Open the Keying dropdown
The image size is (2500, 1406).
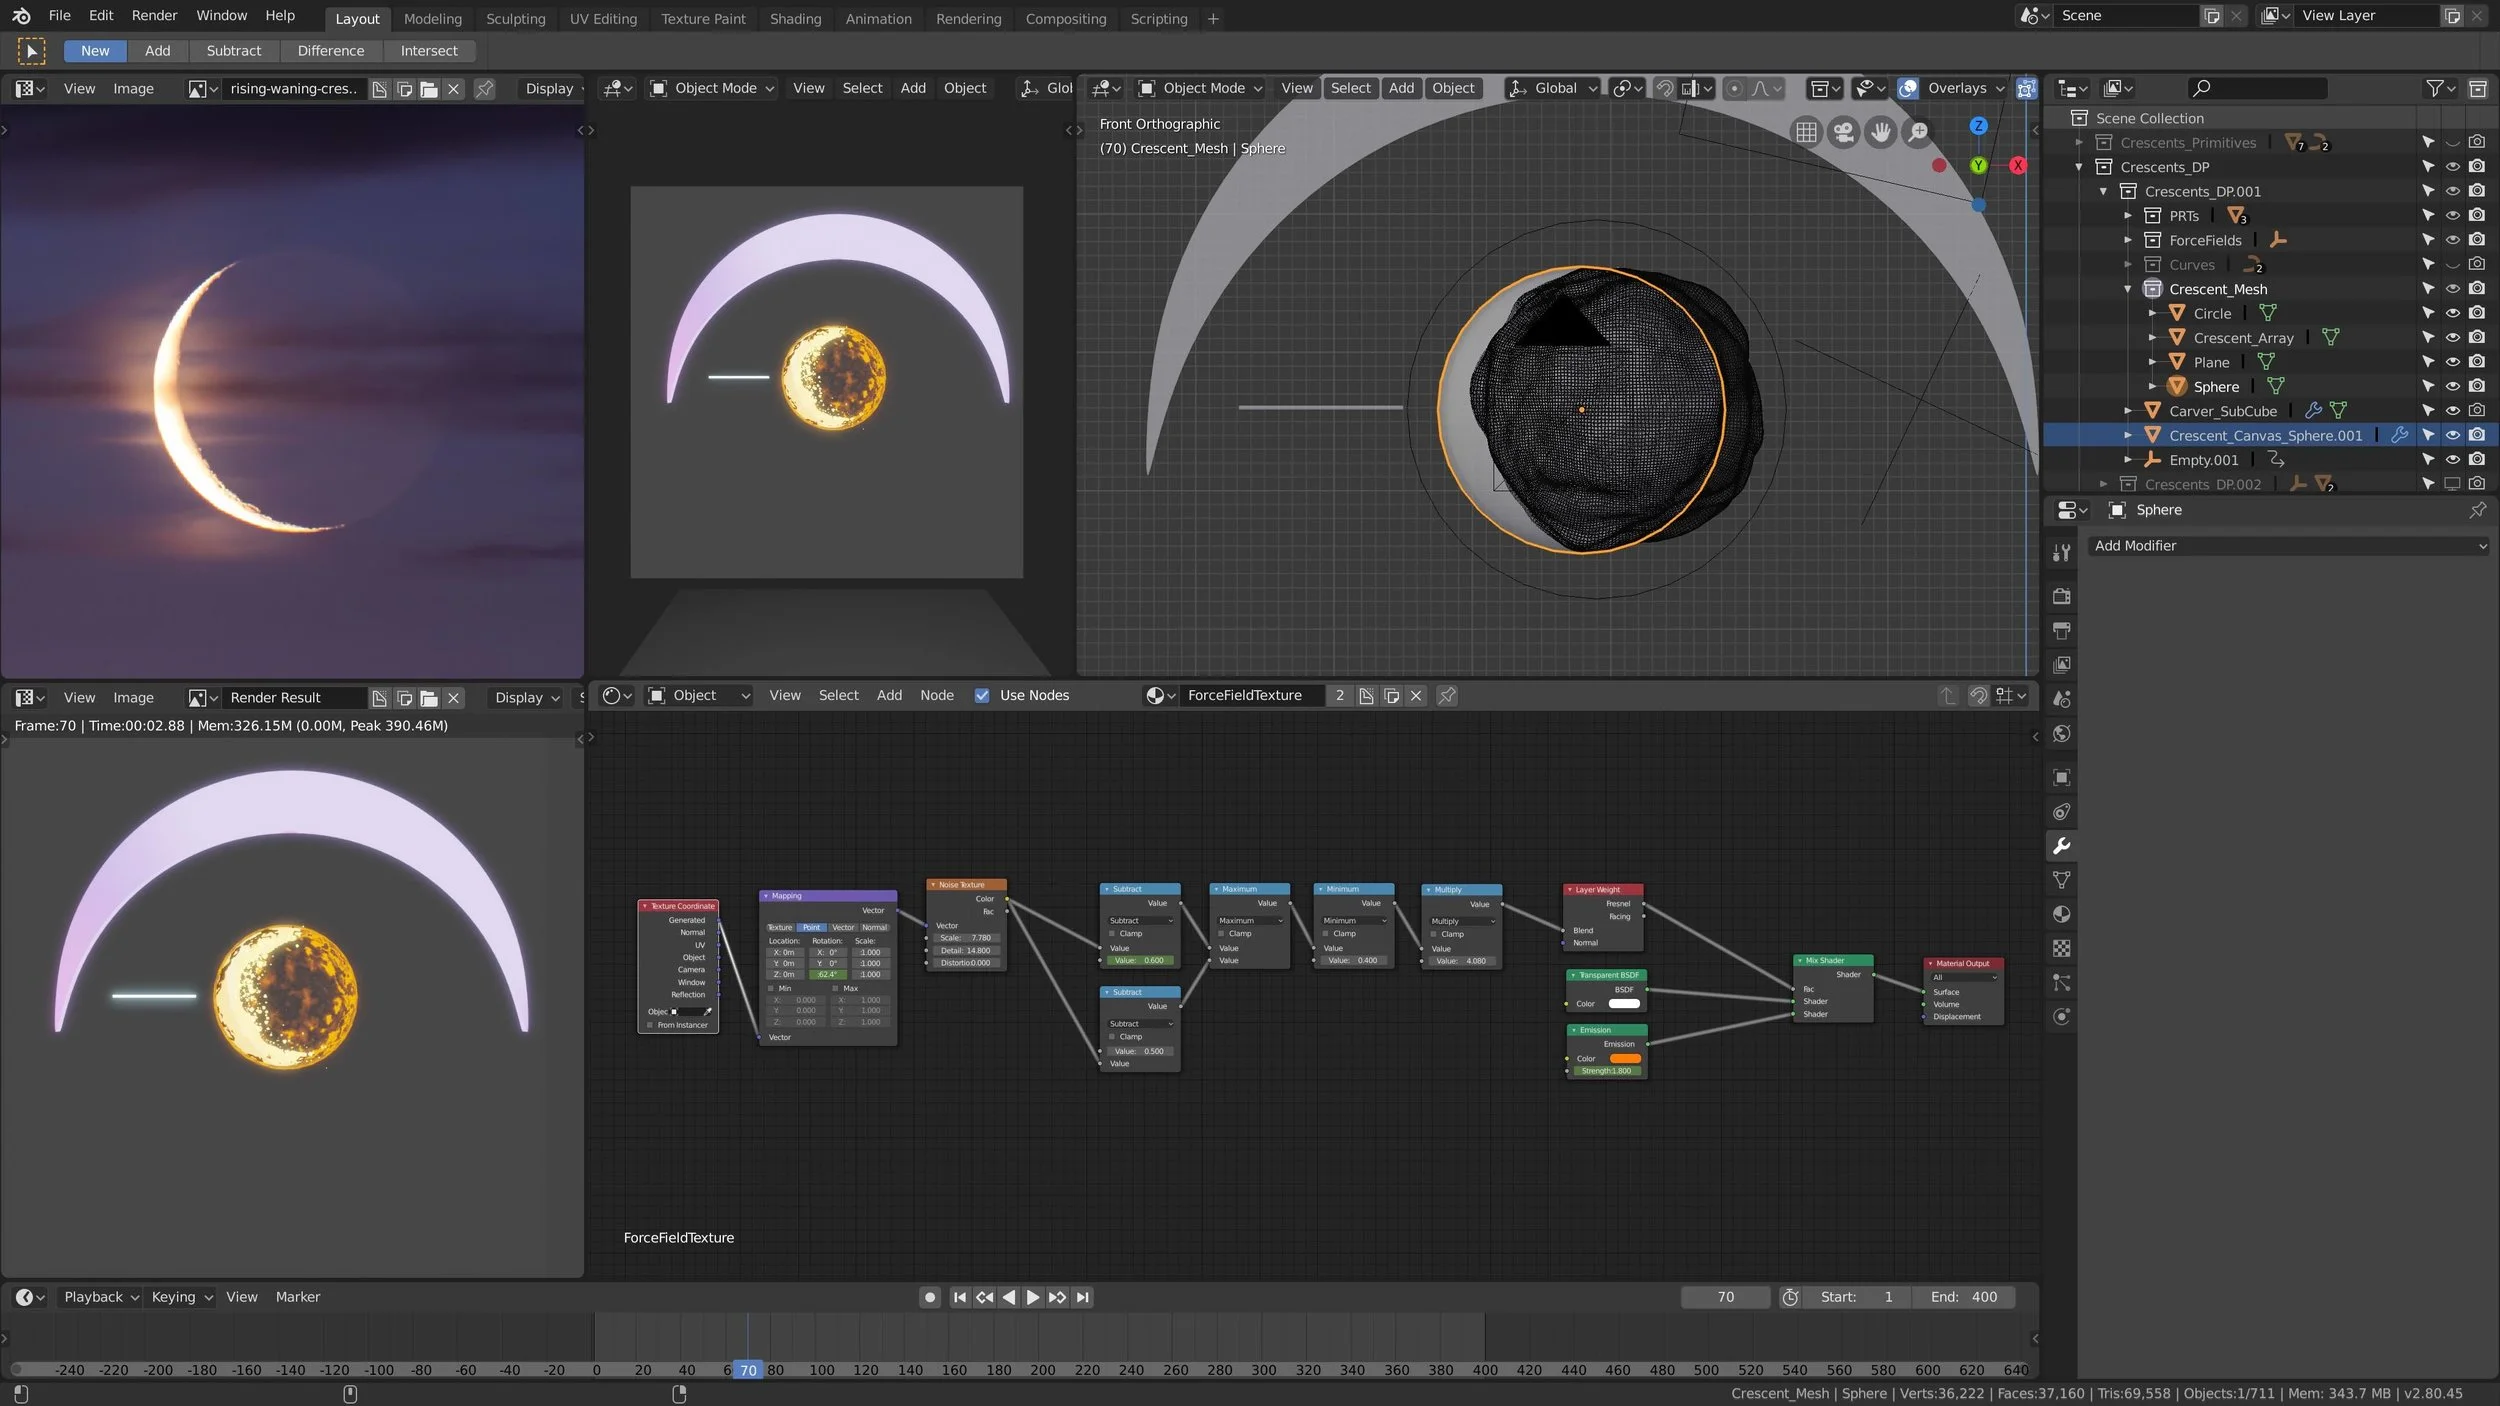[182, 1298]
